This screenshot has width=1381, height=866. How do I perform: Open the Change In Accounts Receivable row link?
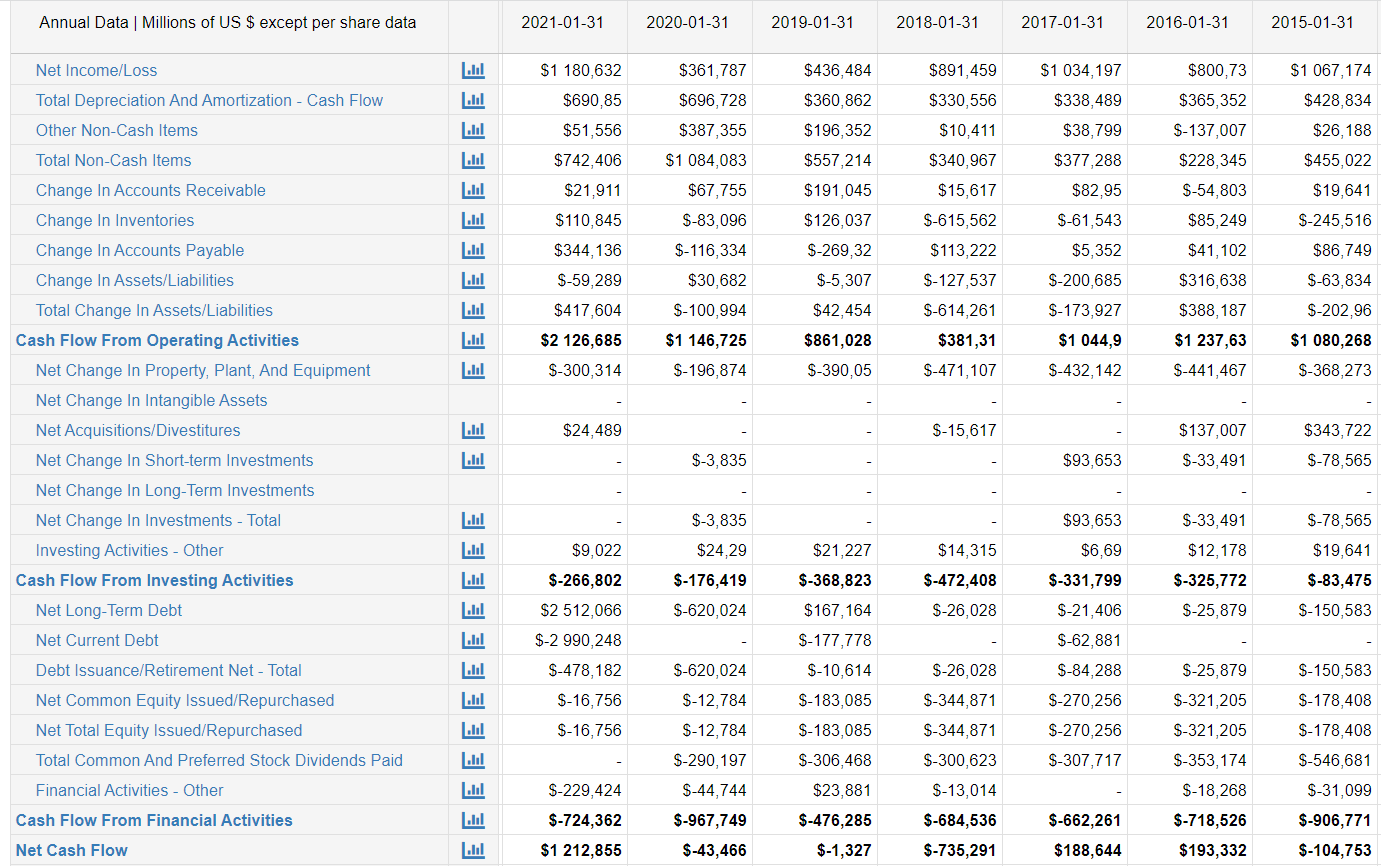coord(151,190)
